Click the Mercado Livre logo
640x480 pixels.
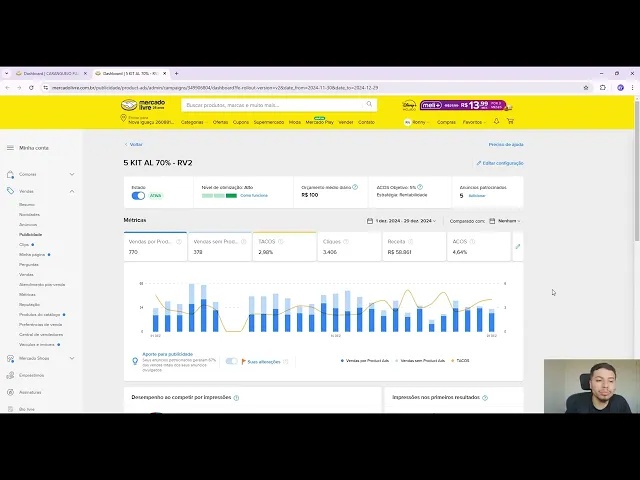coord(143,105)
